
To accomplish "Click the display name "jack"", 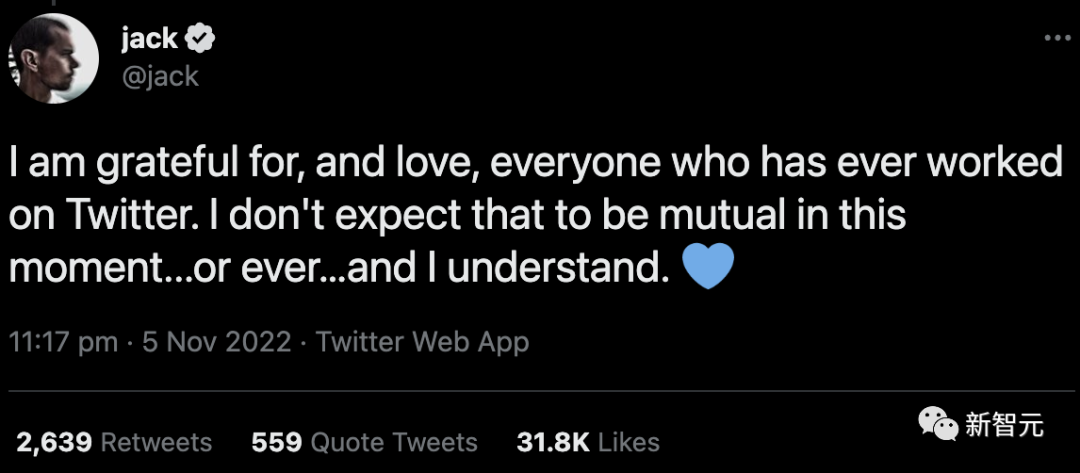I will [148, 39].
